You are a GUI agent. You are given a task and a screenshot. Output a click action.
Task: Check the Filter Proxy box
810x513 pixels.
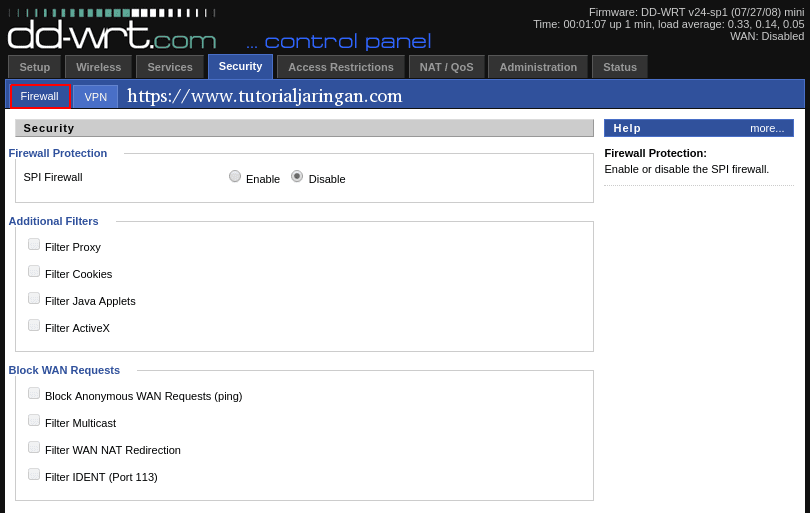coord(34,244)
